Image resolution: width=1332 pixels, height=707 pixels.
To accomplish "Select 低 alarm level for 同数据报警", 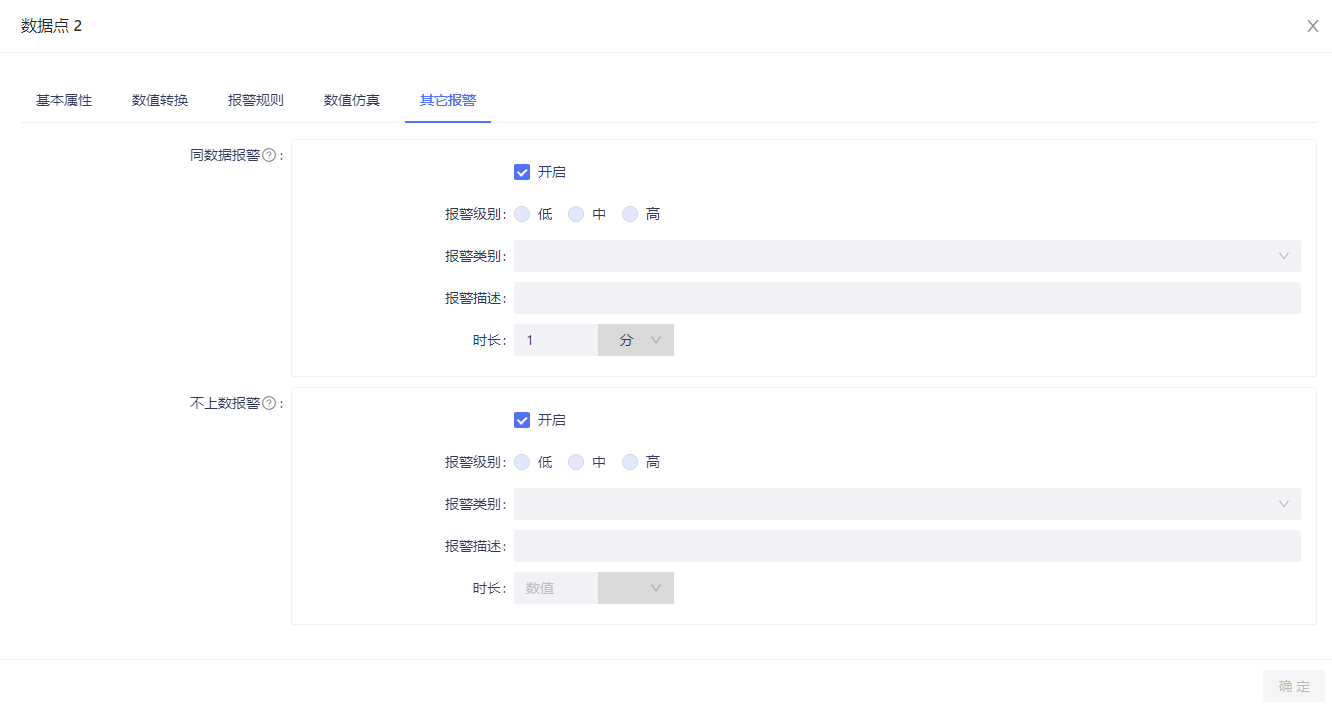I will pos(522,214).
